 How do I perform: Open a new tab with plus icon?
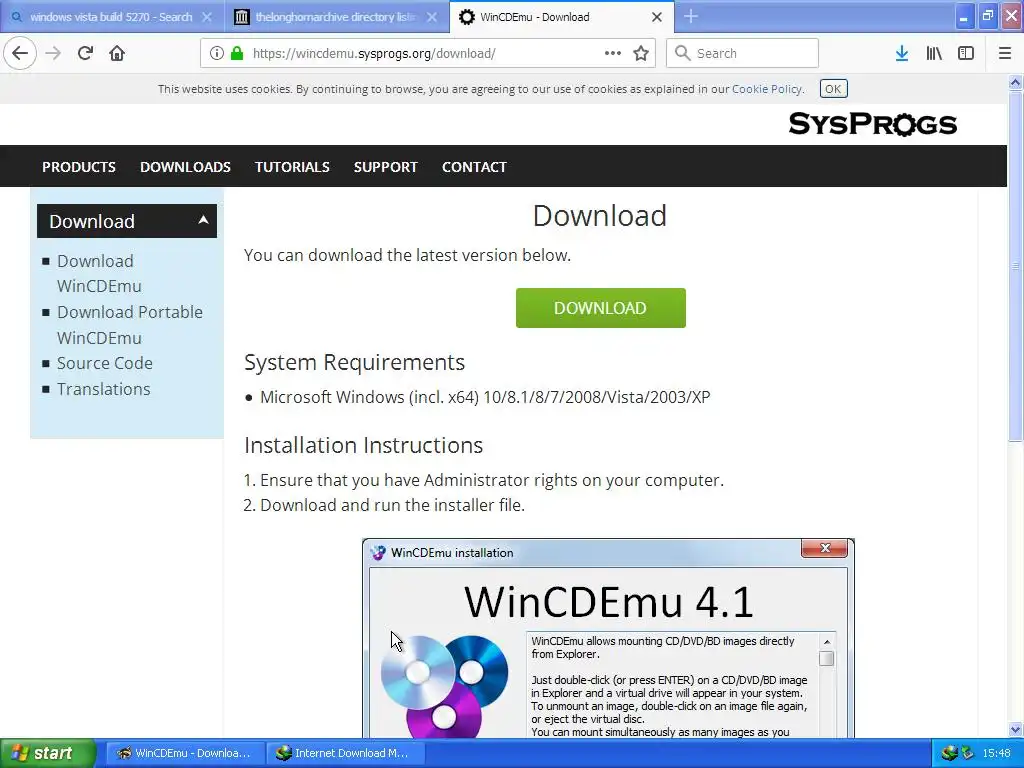pyautogui.click(x=690, y=16)
